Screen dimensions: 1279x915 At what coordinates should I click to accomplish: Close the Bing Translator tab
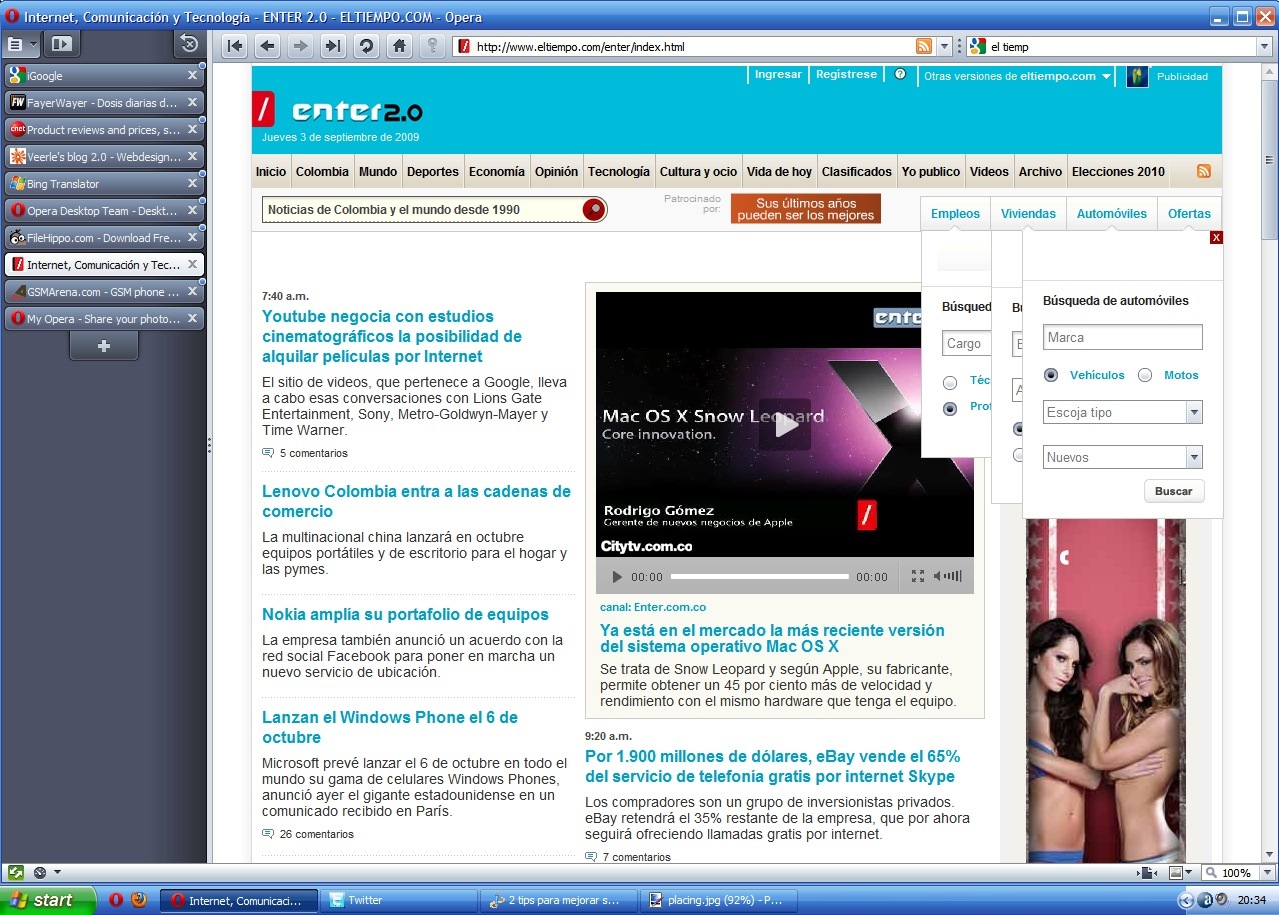click(192, 184)
